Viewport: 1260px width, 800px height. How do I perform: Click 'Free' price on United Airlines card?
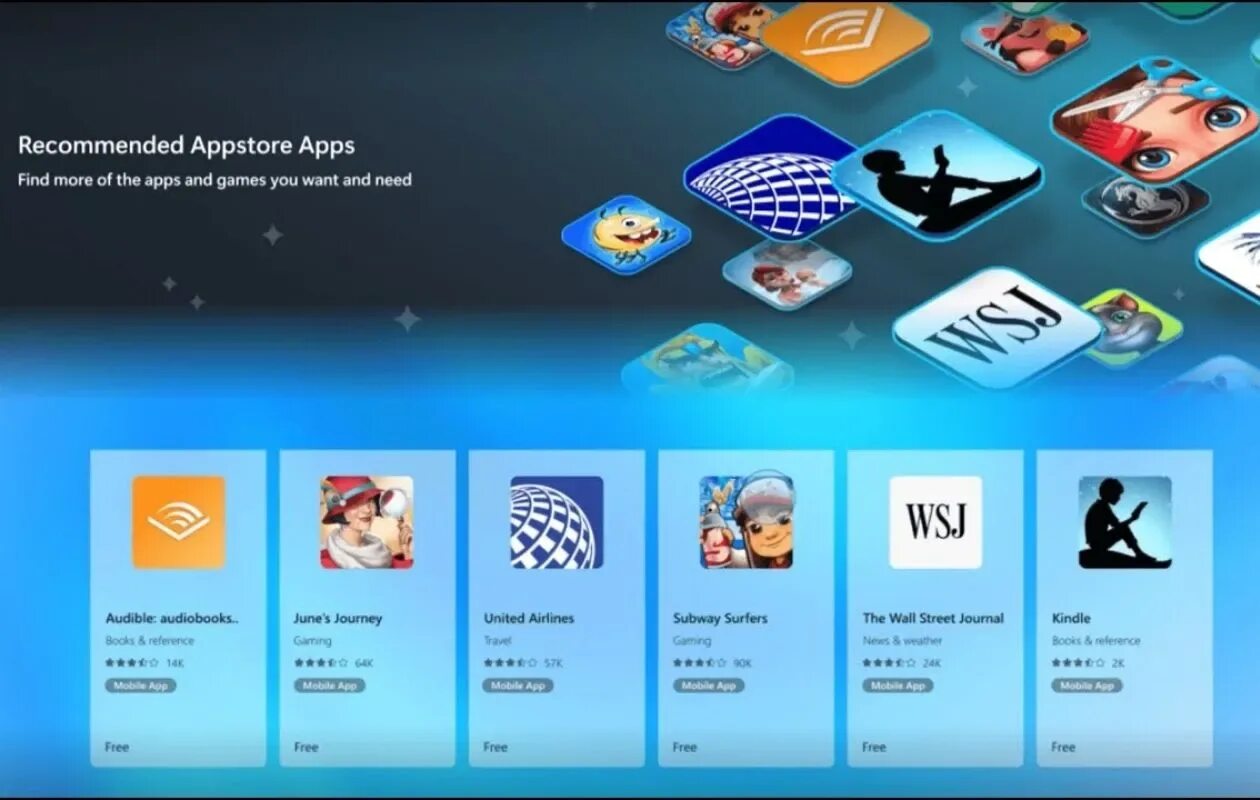496,747
